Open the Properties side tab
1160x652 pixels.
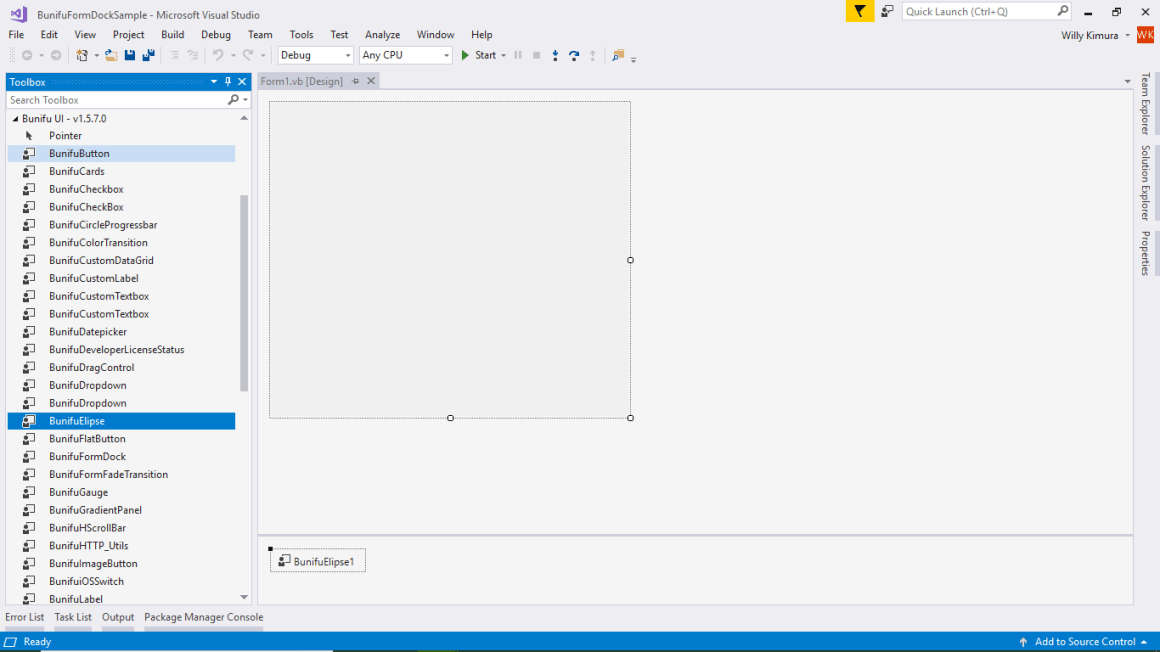pyautogui.click(x=1145, y=253)
